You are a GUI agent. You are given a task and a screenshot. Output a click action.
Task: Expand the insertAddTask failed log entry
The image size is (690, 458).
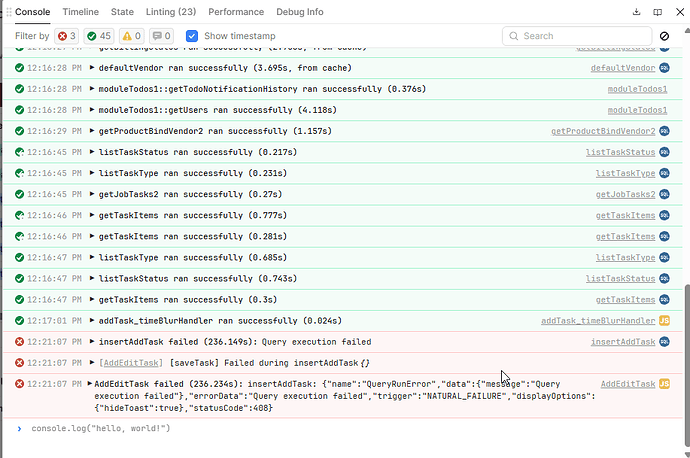(92, 342)
